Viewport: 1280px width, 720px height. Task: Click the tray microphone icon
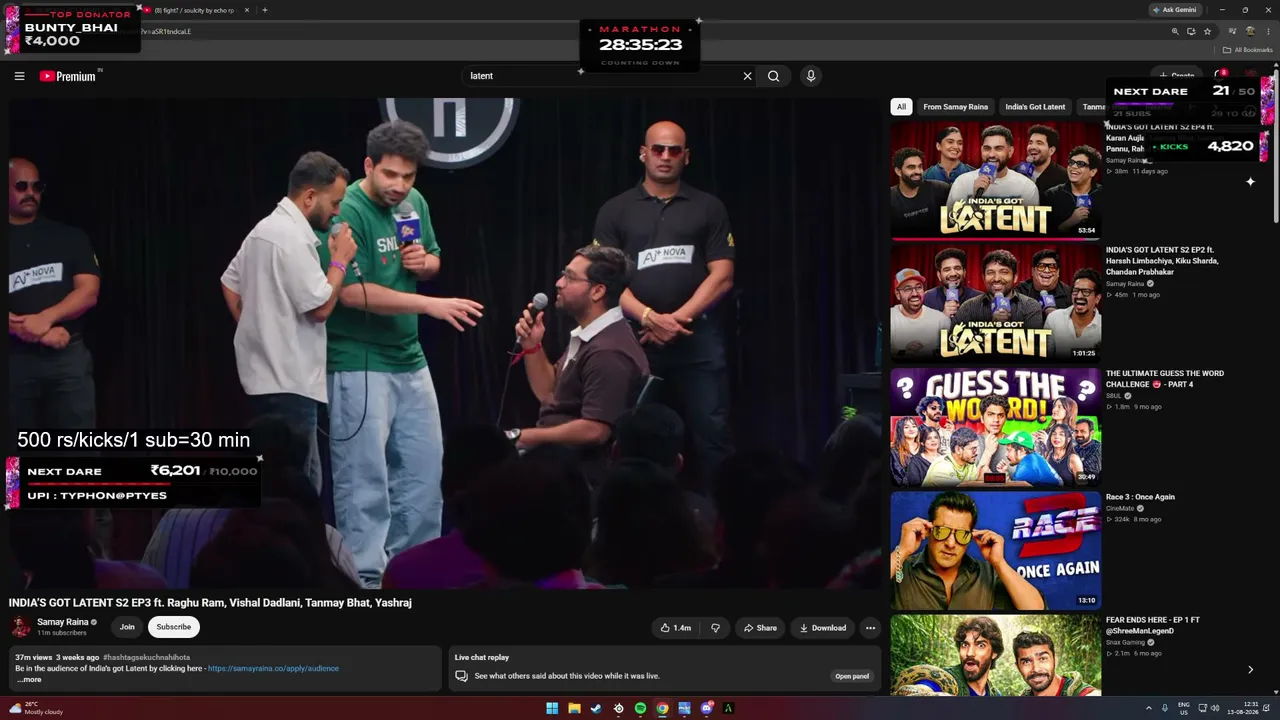tap(1165, 709)
